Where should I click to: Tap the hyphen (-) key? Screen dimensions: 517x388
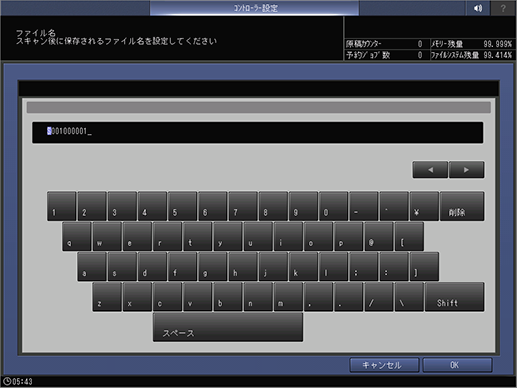[364, 206]
